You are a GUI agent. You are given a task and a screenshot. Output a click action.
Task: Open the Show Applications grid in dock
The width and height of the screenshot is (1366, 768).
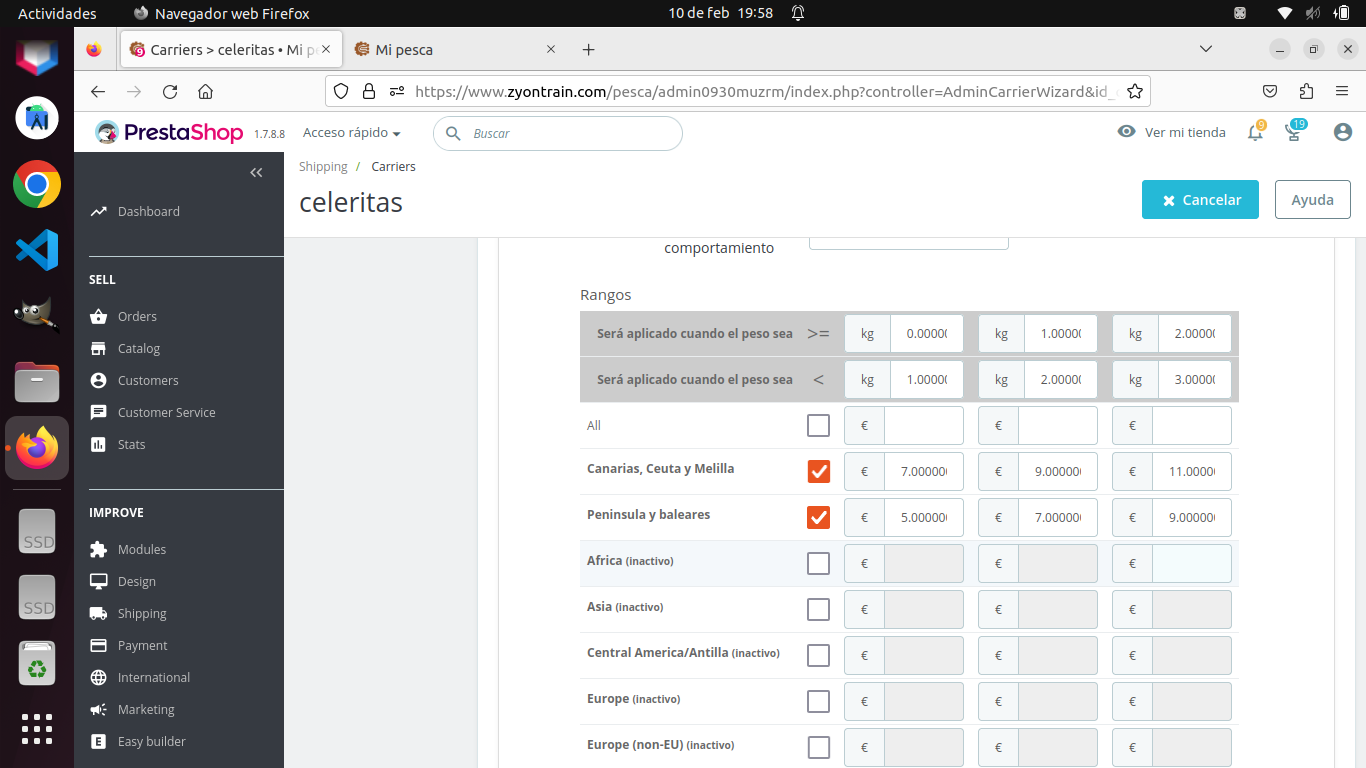(37, 728)
